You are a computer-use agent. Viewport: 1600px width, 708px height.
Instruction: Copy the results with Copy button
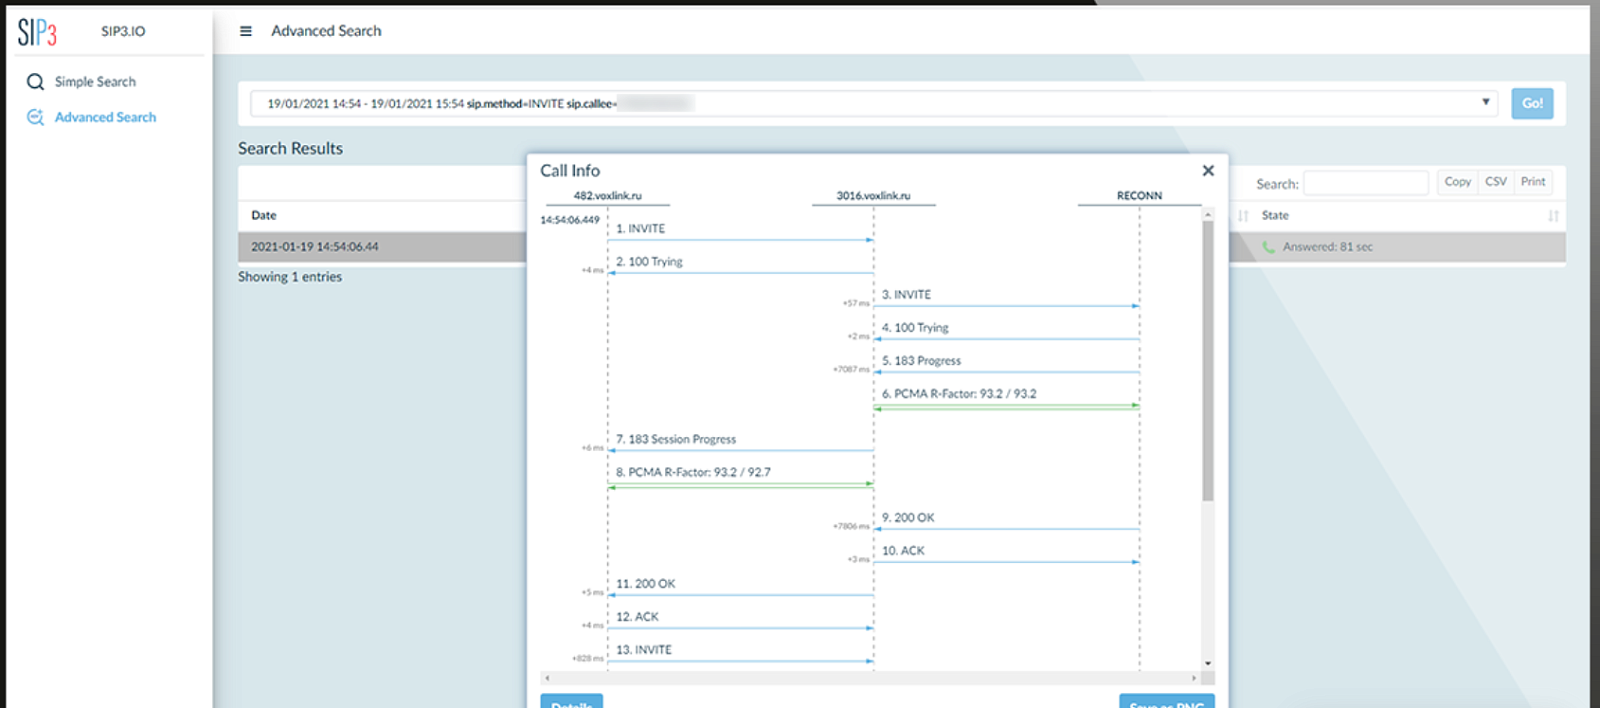[x=1457, y=182]
